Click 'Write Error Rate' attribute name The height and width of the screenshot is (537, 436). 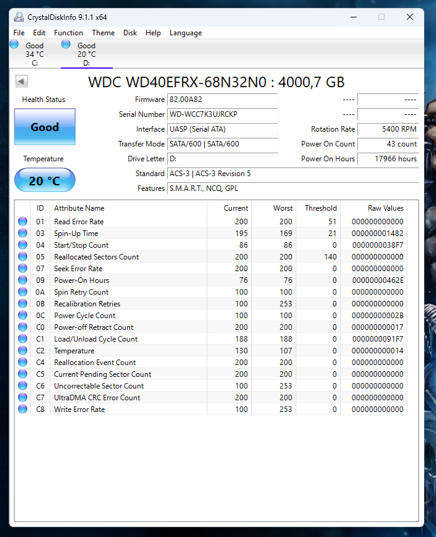[x=79, y=409]
